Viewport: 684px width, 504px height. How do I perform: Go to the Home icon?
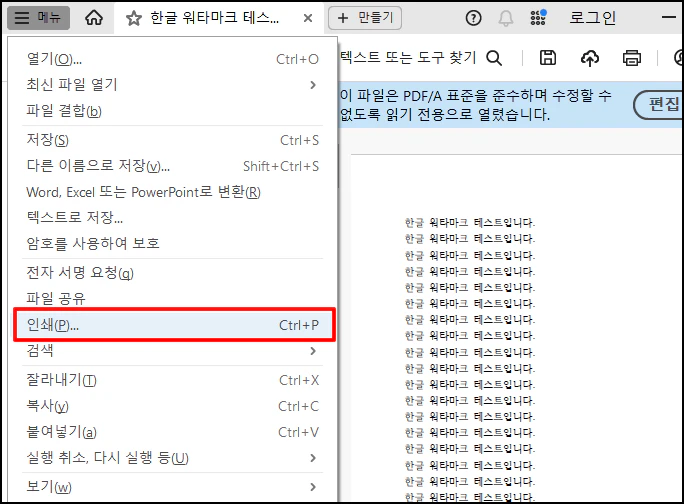(x=94, y=18)
